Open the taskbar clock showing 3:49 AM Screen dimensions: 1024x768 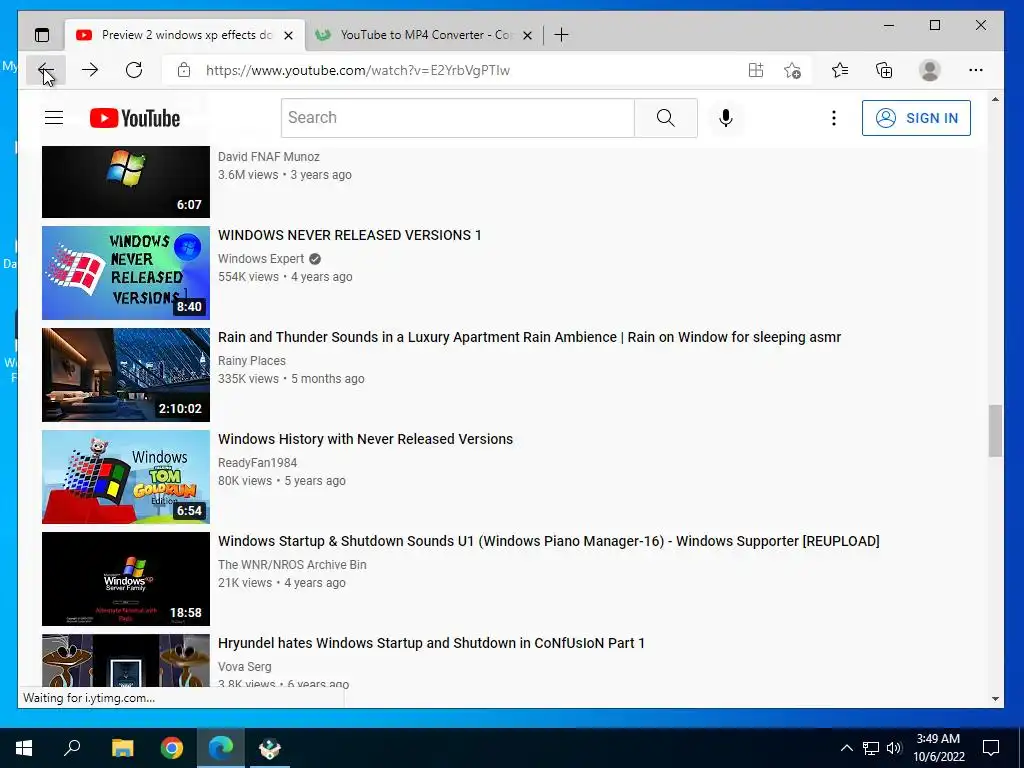[938, 748]
